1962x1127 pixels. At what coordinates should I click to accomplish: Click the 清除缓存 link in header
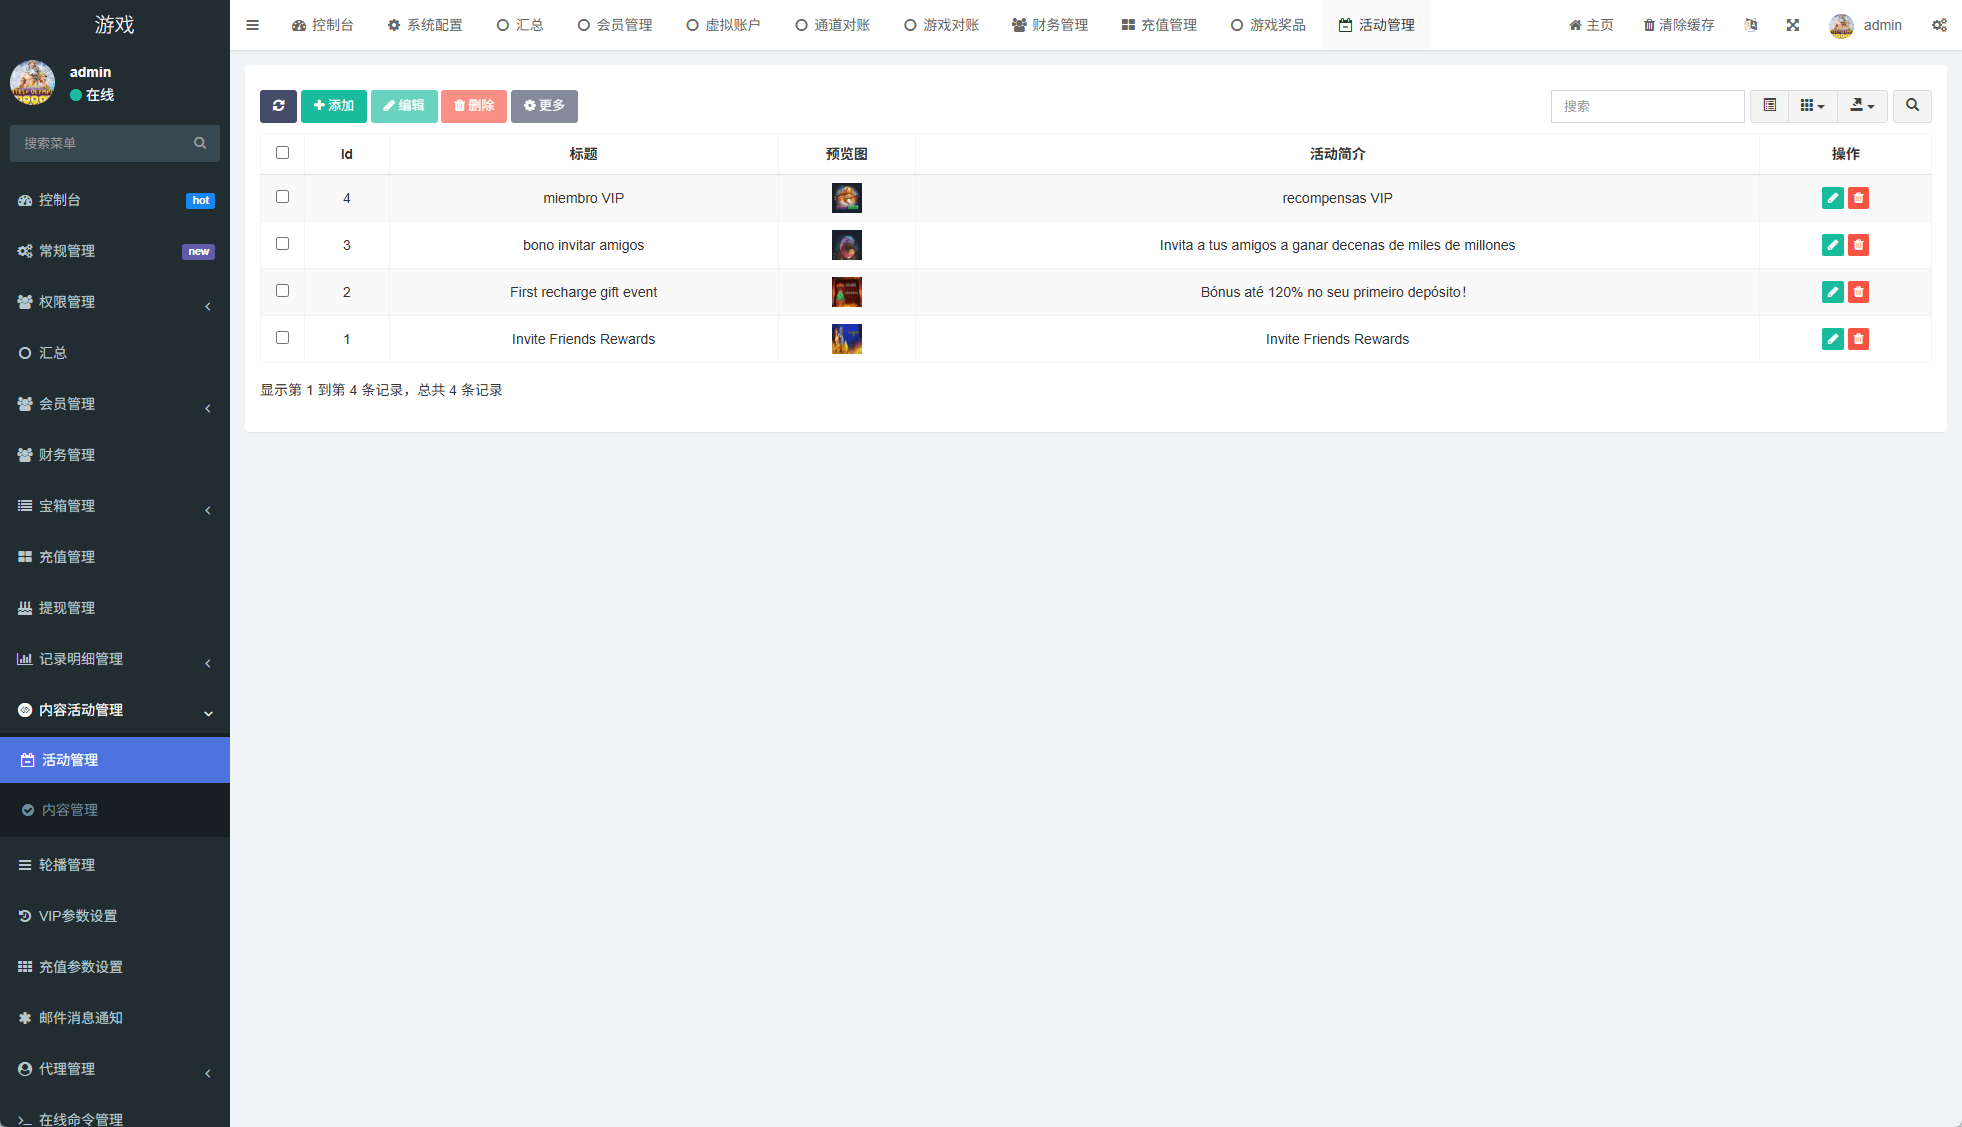coord(1678,25)
